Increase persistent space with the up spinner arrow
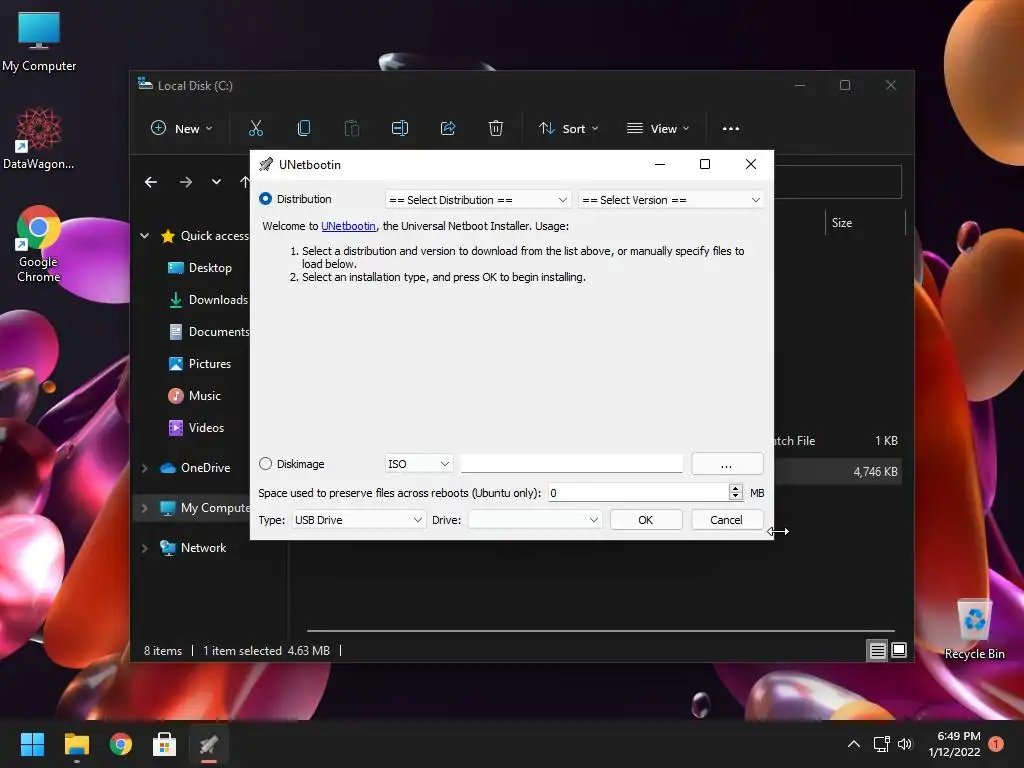 click(x=736, y=488)
